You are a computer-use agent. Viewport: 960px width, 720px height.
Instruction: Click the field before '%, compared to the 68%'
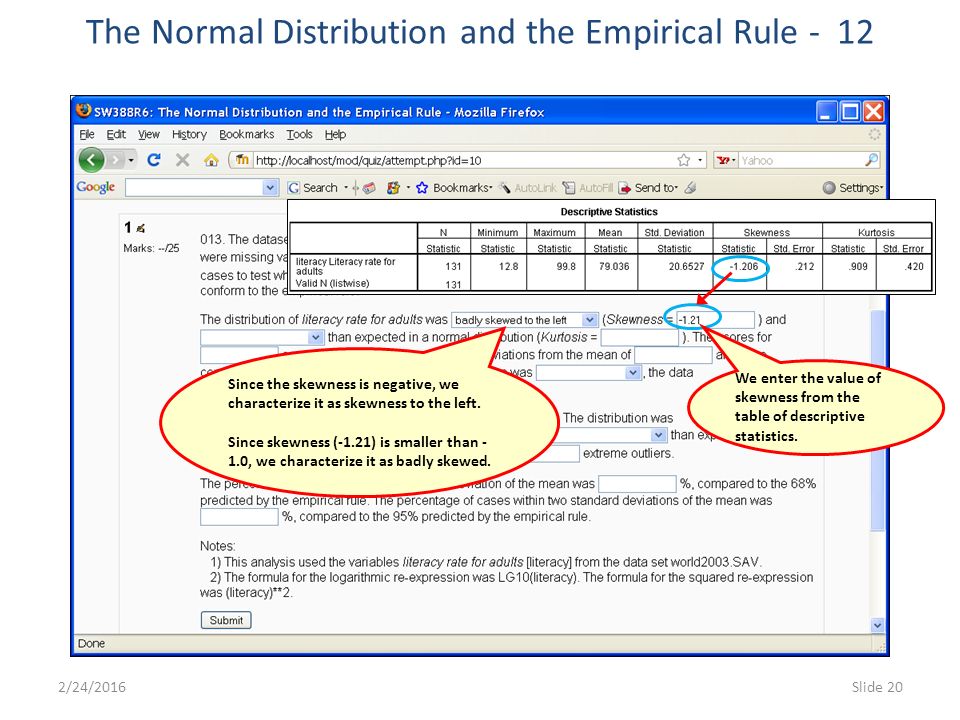tap(637, 484)
